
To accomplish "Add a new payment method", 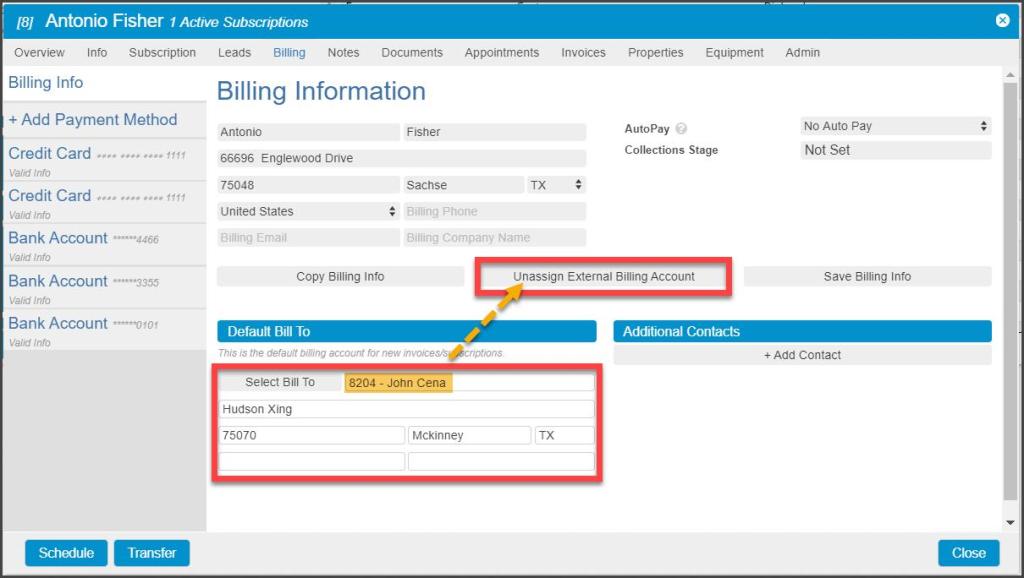I will (93, 120).
